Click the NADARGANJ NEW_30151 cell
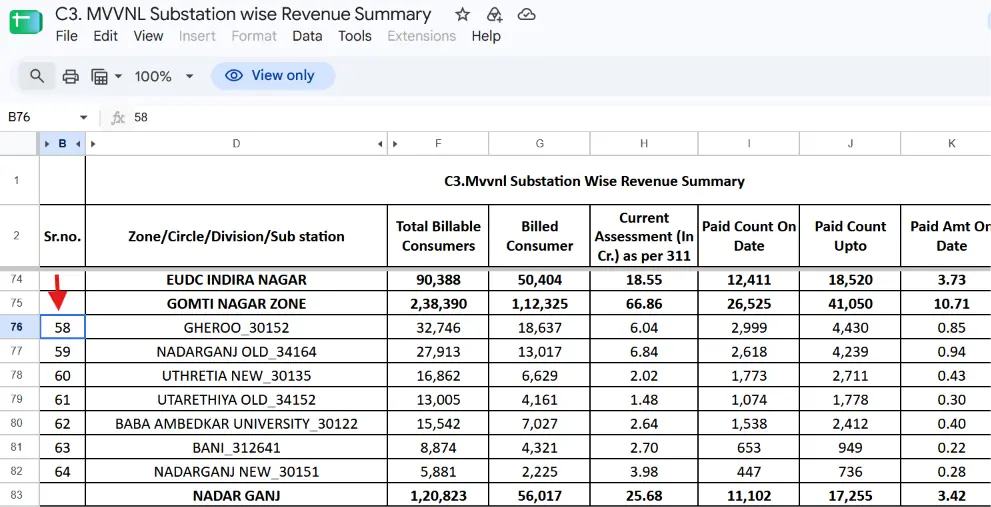This screenshot has width=991, height=507. [236, 472]
